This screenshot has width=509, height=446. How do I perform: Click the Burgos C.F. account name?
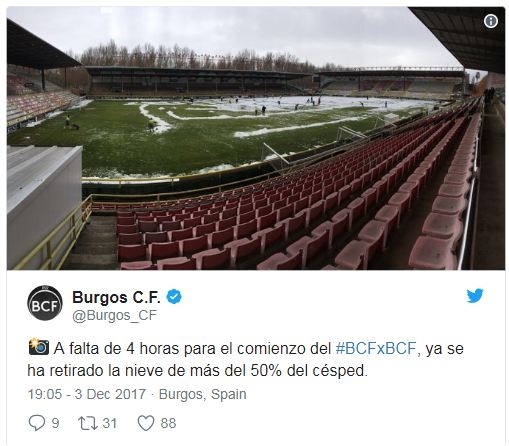[116, 297]
